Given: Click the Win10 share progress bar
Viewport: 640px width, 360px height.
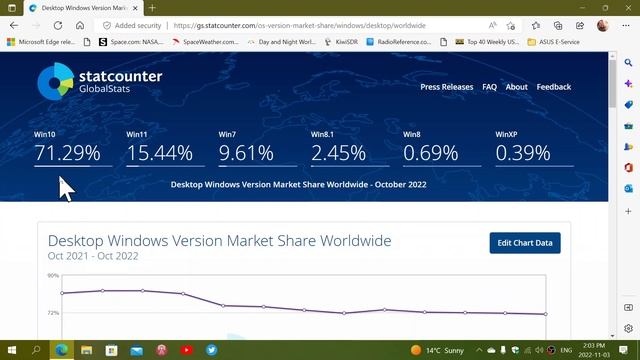Looking at the screenshot, I should (73, 166).
